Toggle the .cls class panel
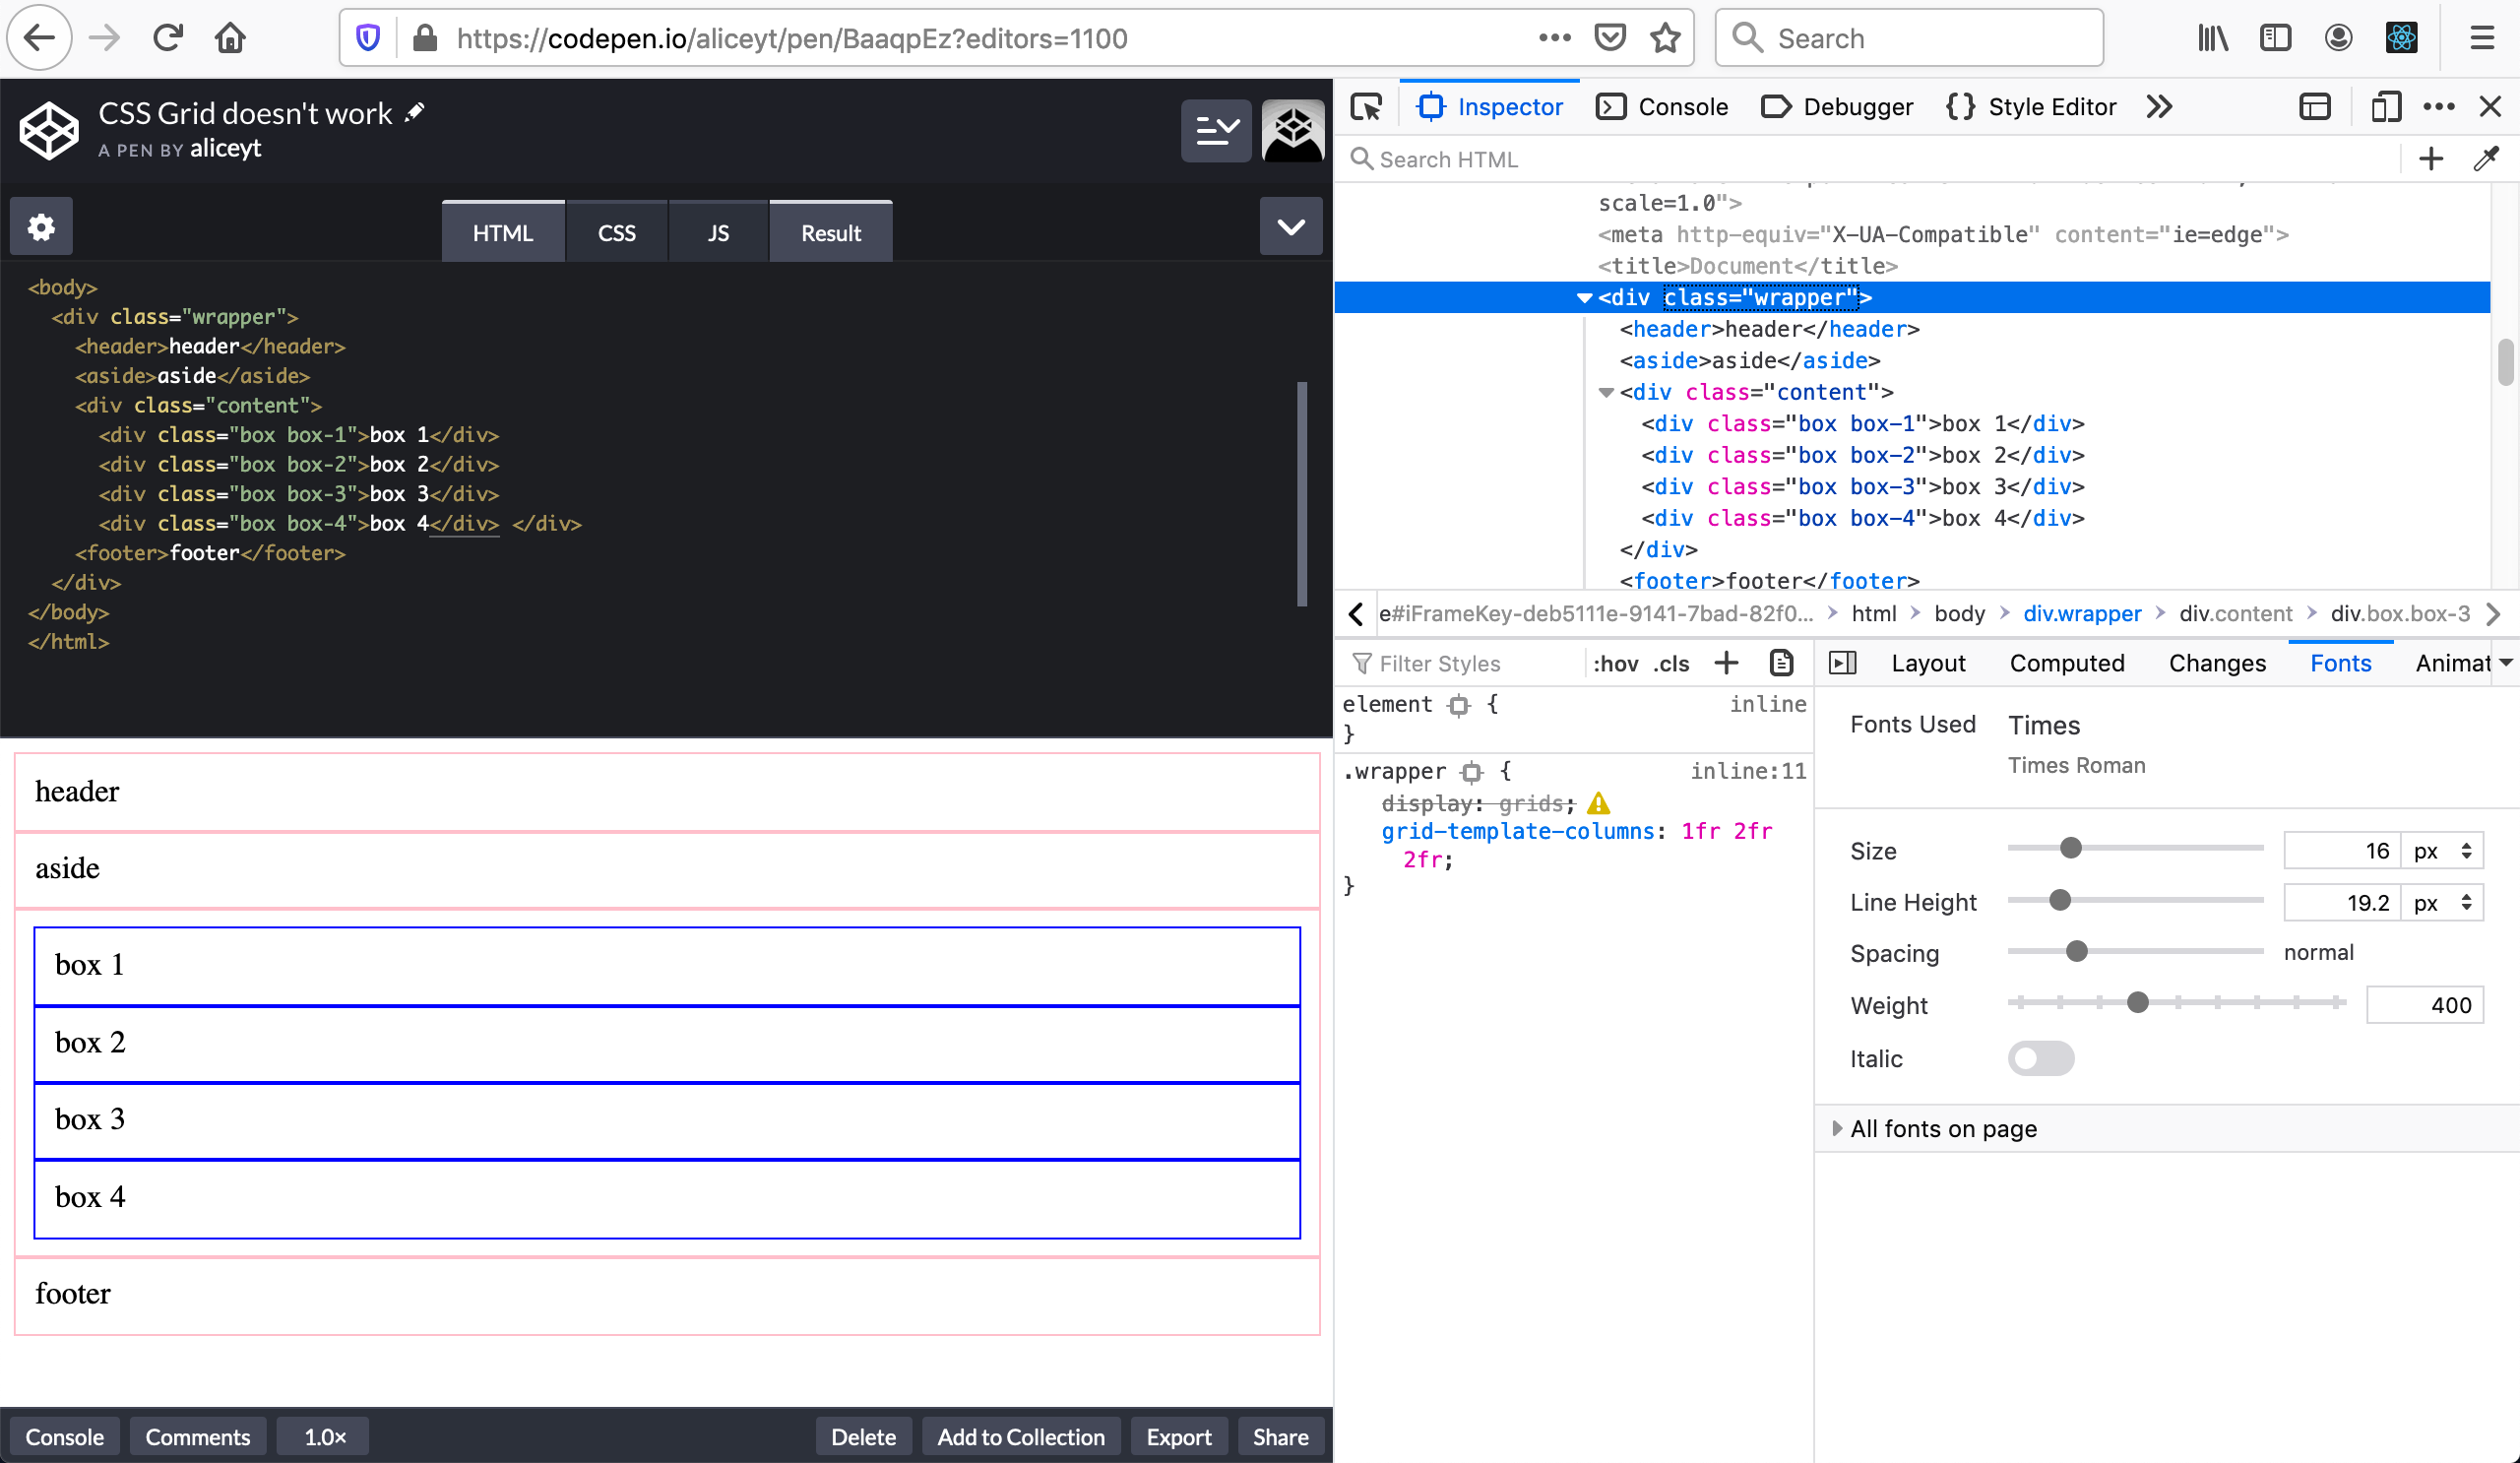The image size is (2520, 1463). (x=1671, y=663)
